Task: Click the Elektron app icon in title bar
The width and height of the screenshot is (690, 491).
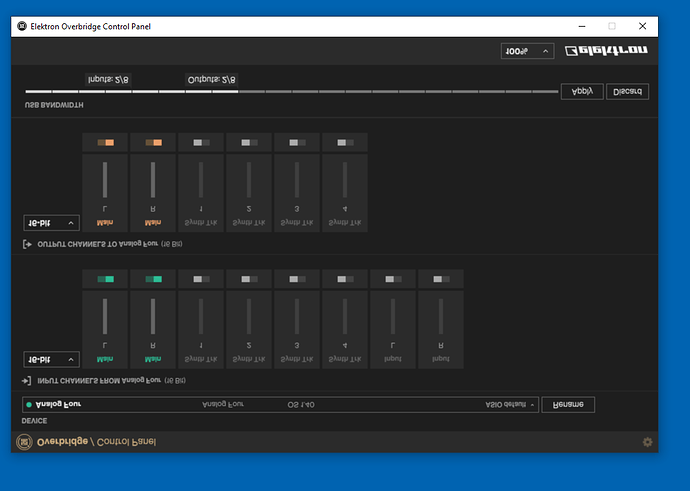Action: (x=22, y=26)
